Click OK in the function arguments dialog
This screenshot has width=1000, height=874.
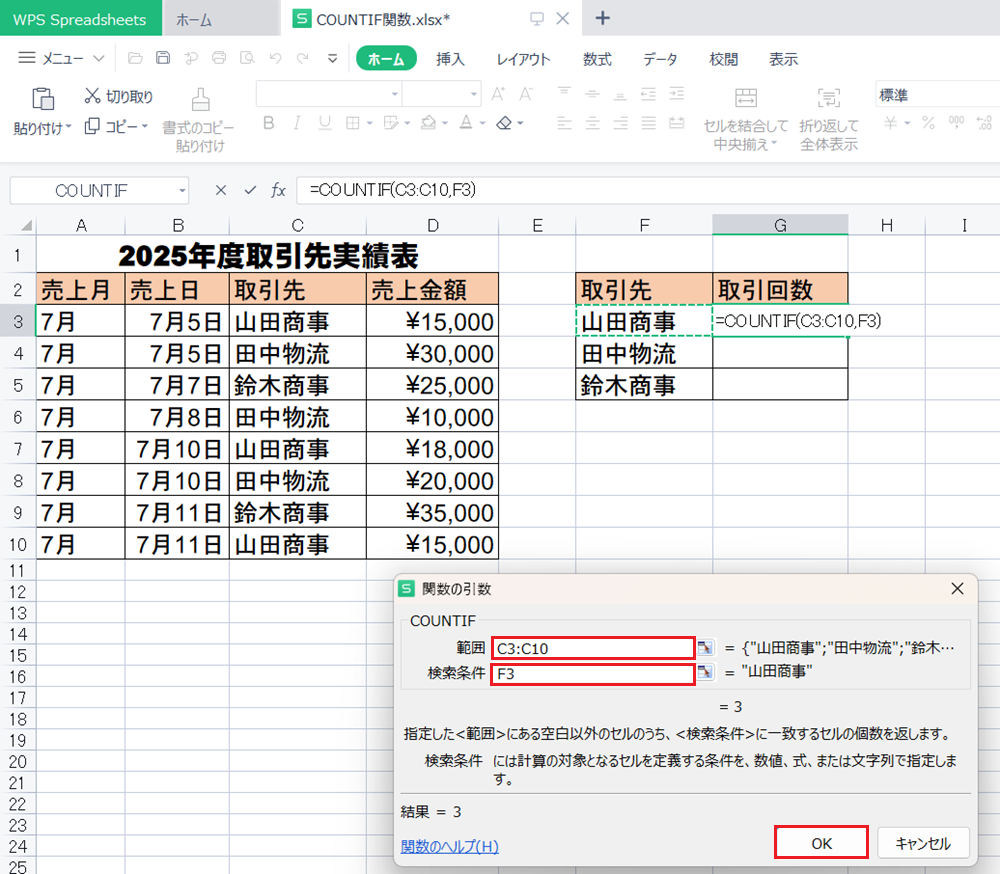[821, 843]
